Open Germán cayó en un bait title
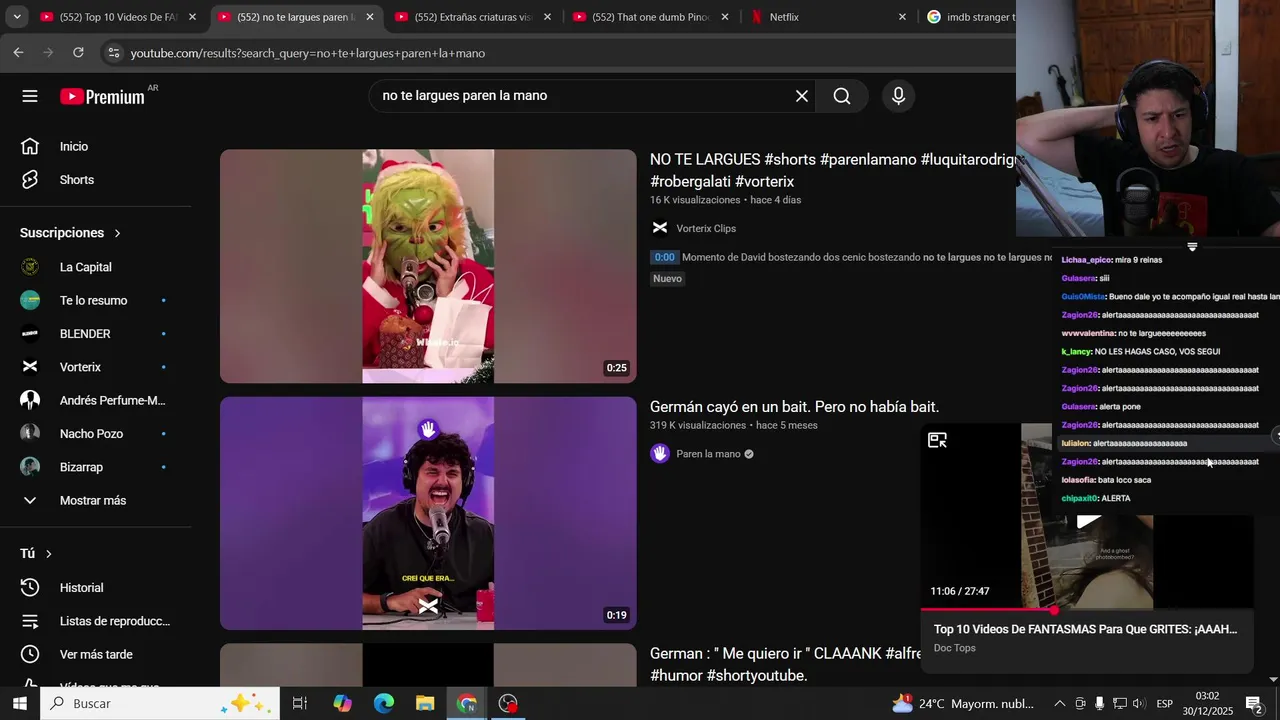Image resolution: width=1280 pixels, height=720 pixels. (x=794, y=407)
